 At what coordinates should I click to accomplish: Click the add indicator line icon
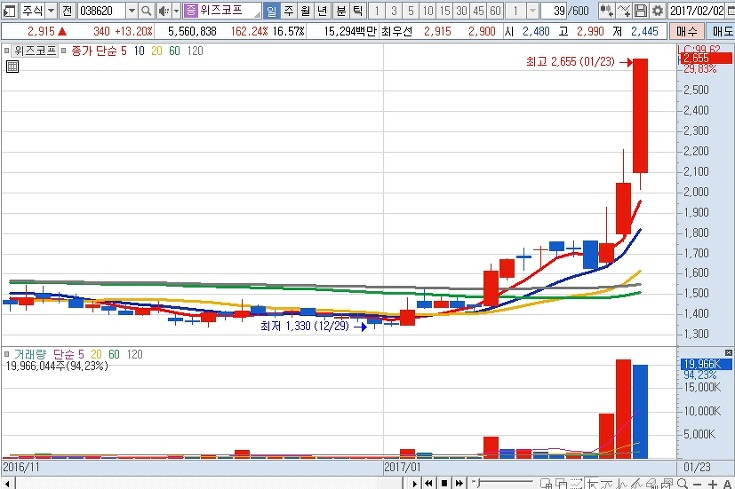click(624, 10)
